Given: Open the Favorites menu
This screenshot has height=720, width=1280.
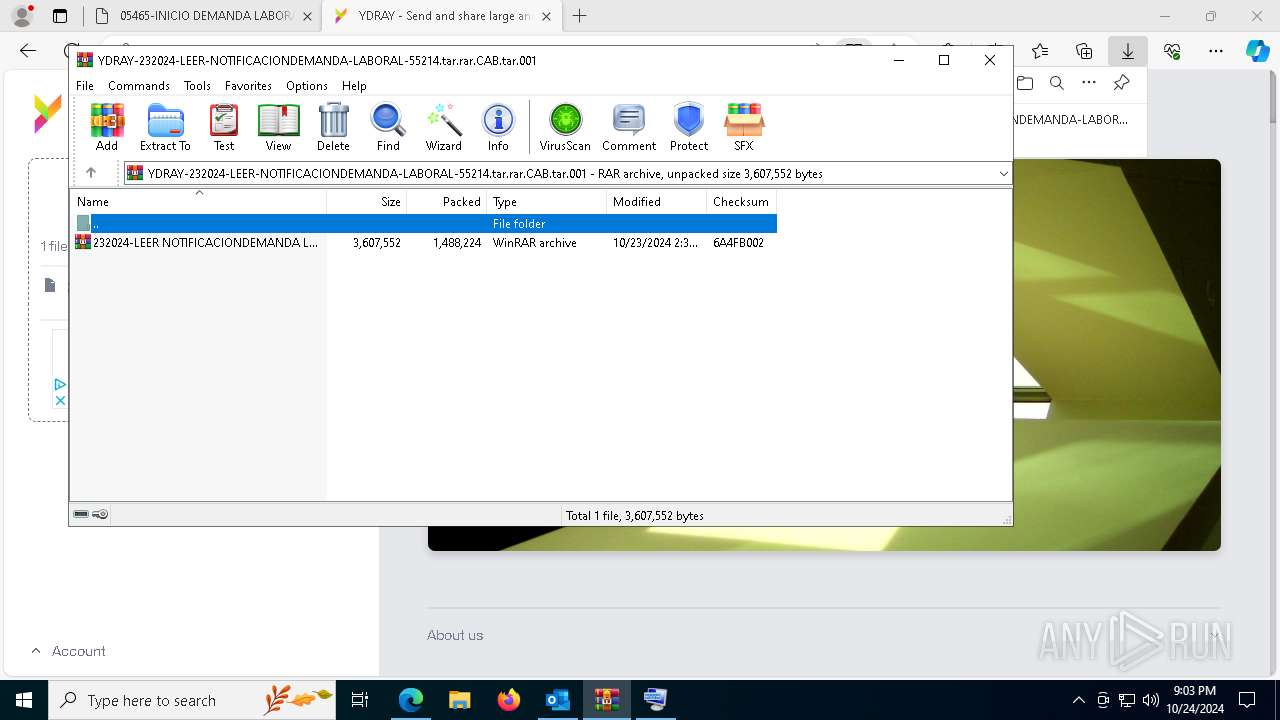Looking at the screenshot, I should (x=248, y=86).
